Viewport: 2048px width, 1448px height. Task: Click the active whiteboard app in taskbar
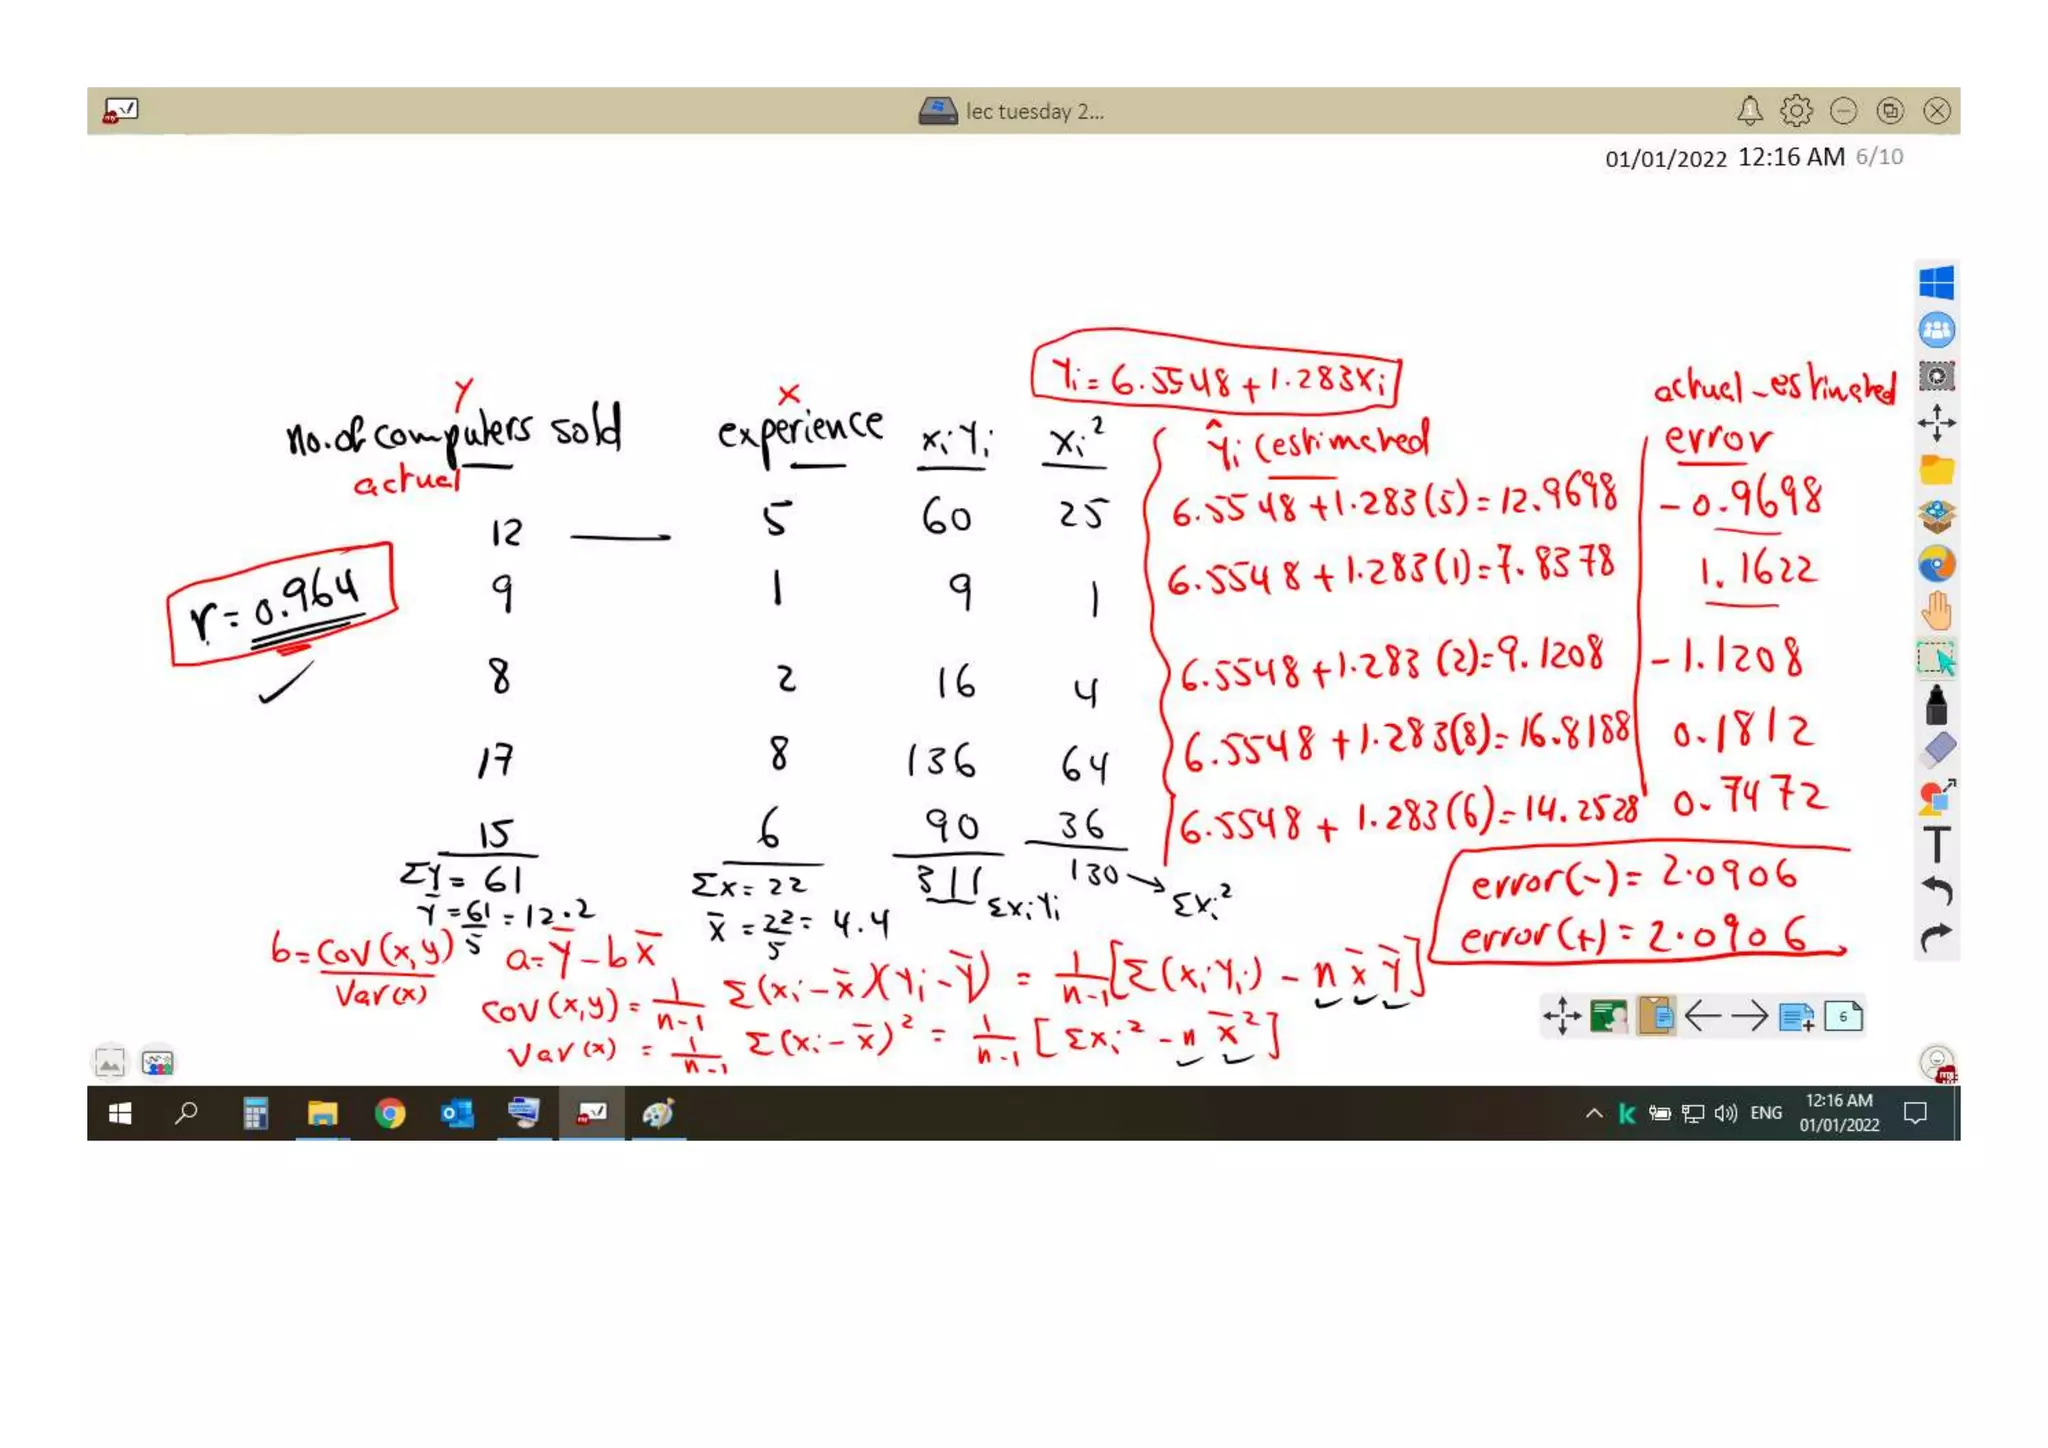point(592,1113)
